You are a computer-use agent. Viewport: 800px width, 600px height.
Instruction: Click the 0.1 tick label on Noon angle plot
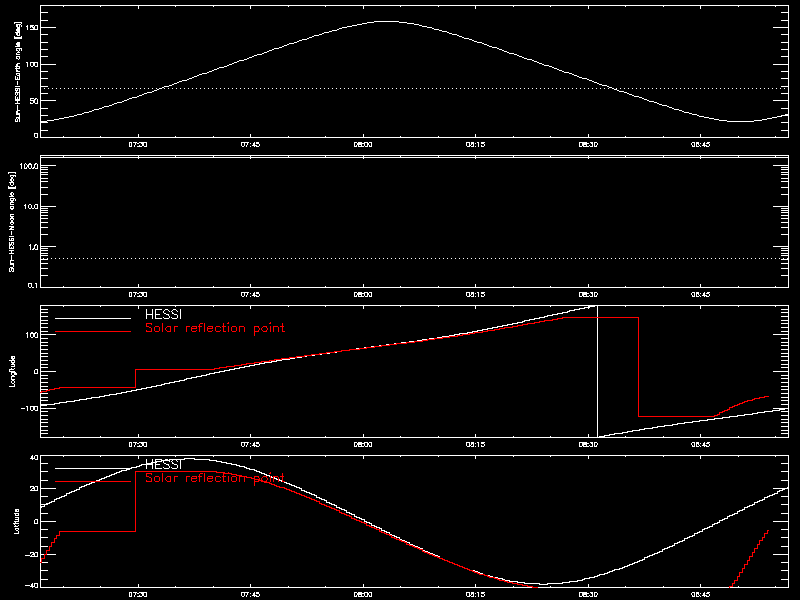point(33,285)
